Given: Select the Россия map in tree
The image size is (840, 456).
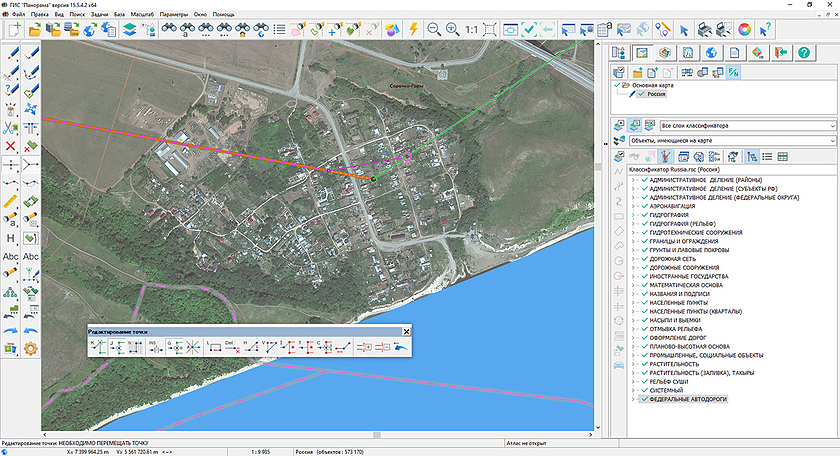Looking at the screenshot, I should click(x=656, y=94).
